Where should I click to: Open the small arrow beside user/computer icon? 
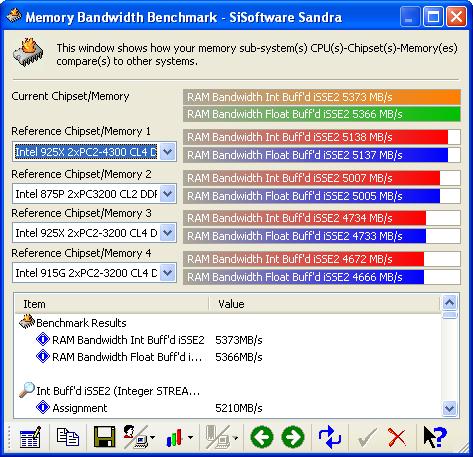pyautogui.click(x=153, y=437)
